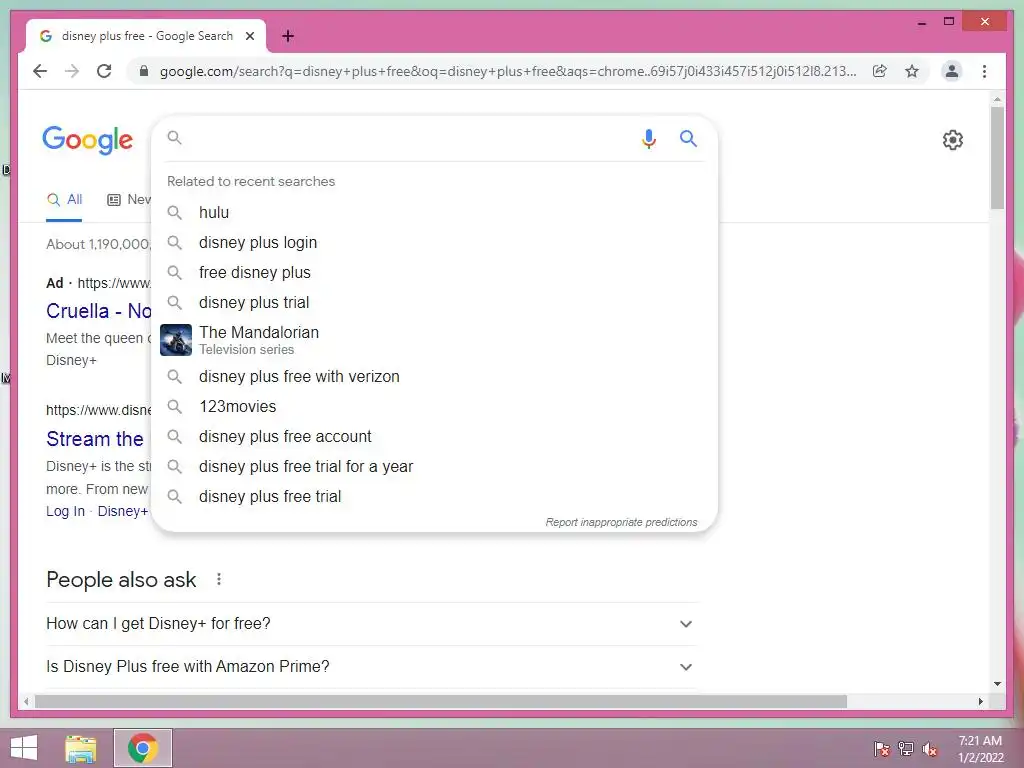Pick disney plus free with verizon
The width and height of the screenshot is (1024, 768).
tap(434, 376)
